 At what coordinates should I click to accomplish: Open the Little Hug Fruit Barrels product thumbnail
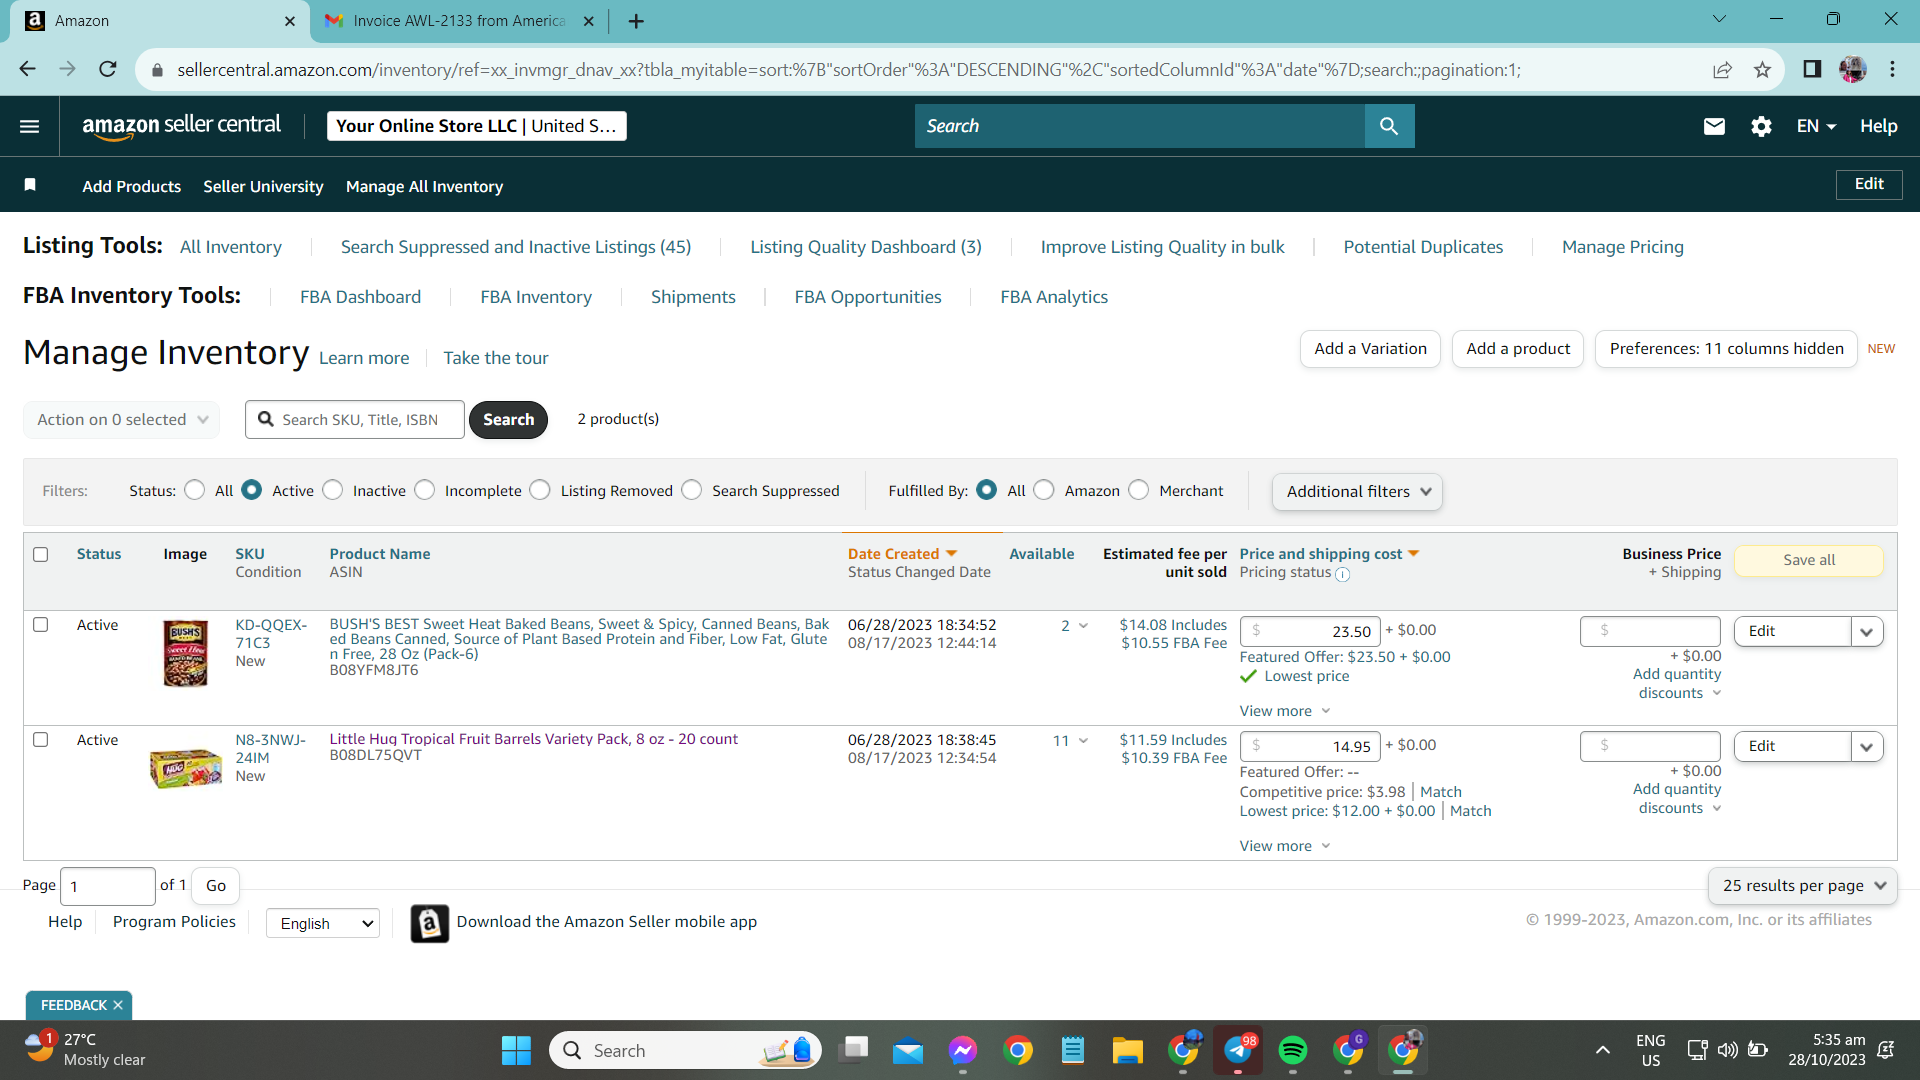pyautogui.click(x=186, y=769)
